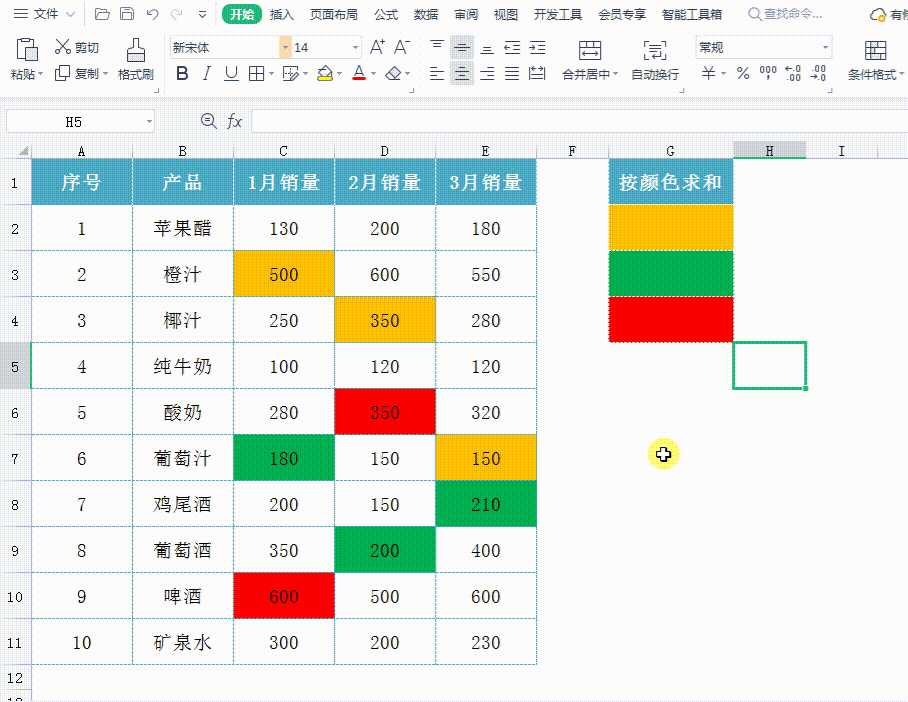Click the Wrap Text icon
The width and height of the screenshot is (908, 702).
654,50
